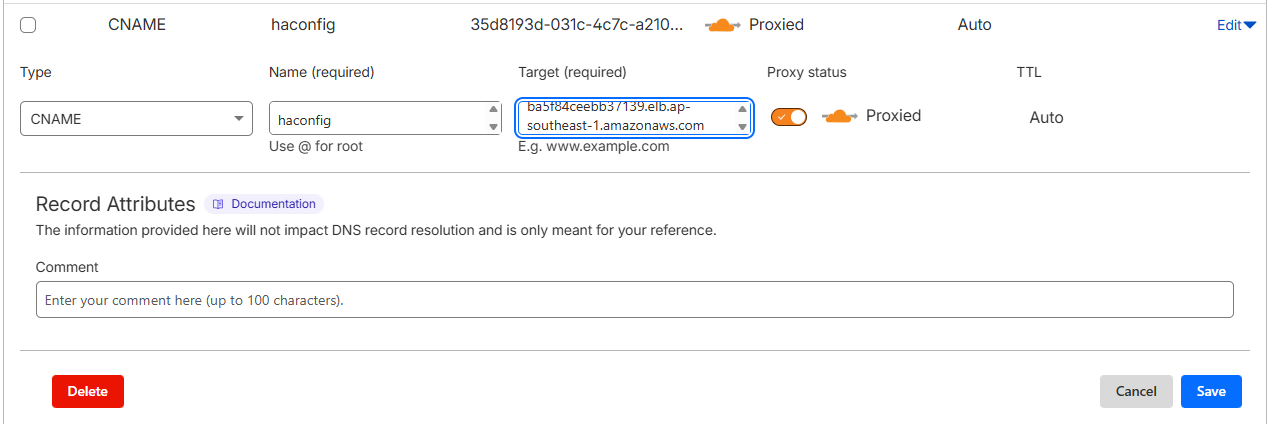Click the truncated record content 35d8193d value
Image resolution: width=1275 pixels, height=424 pixels.
coord(577,25)
